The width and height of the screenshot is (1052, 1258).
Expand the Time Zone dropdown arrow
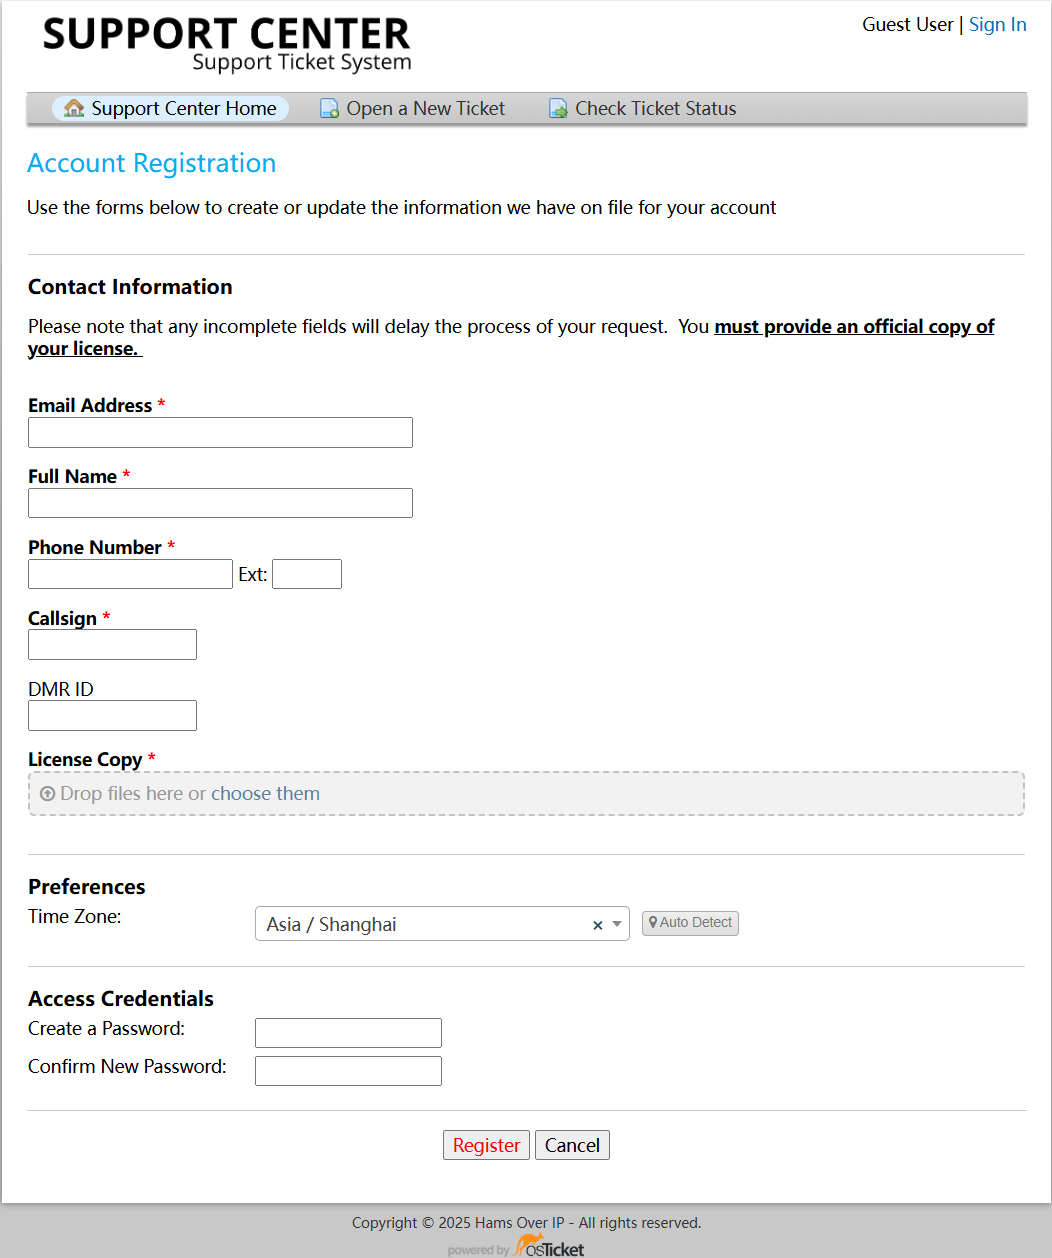[617, 924]
